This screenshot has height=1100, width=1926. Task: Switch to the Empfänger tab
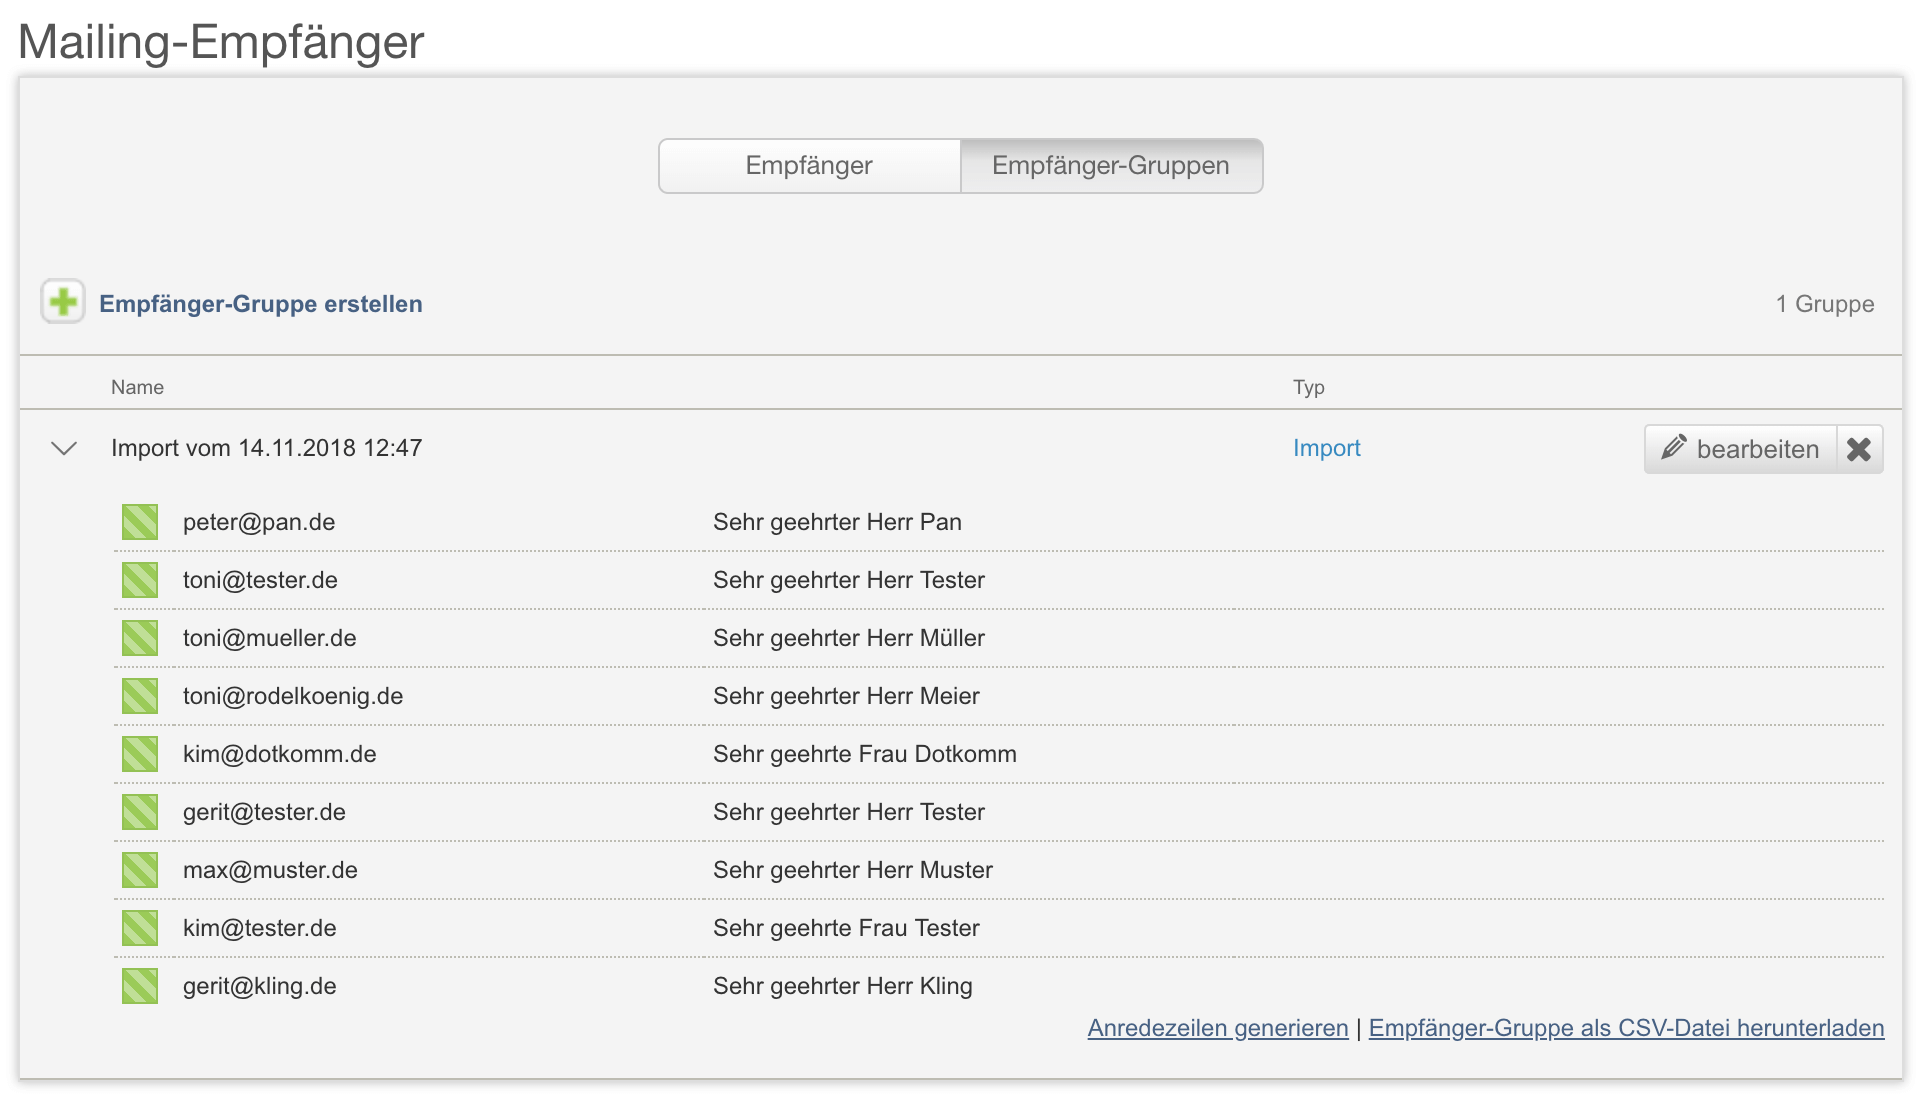[809, 166]
